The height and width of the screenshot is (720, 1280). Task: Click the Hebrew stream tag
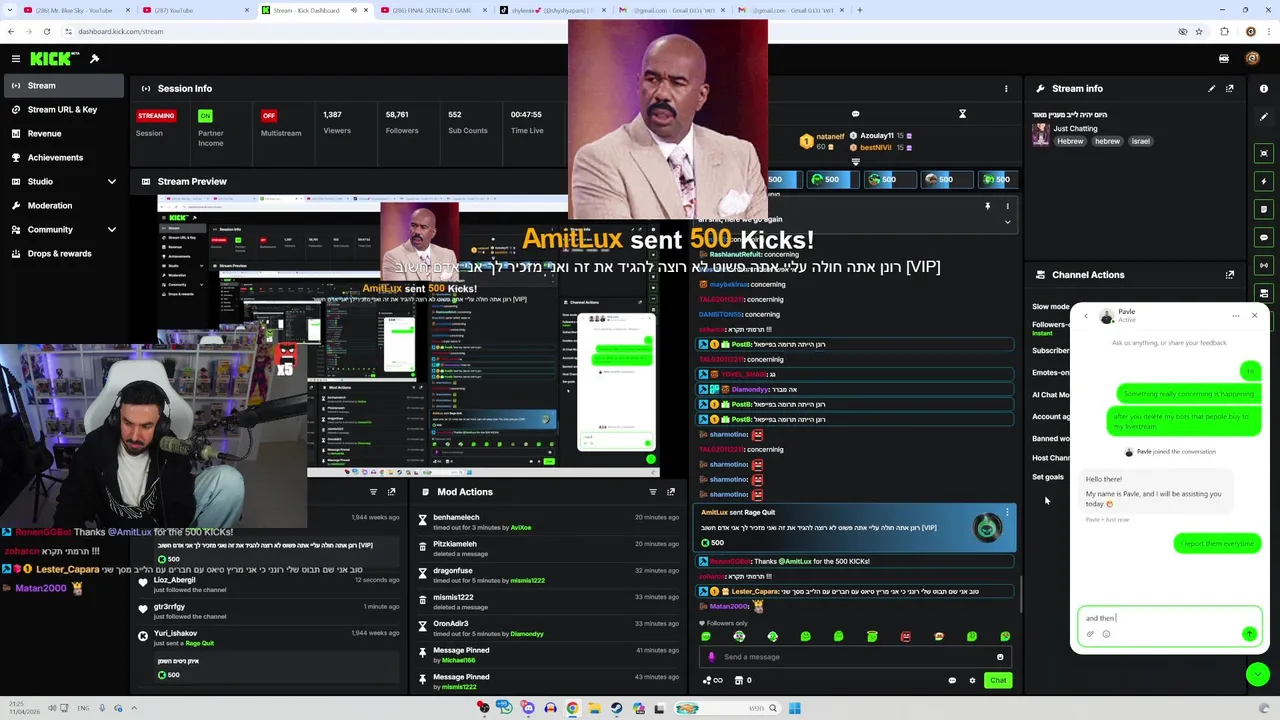click(1070, 141)
